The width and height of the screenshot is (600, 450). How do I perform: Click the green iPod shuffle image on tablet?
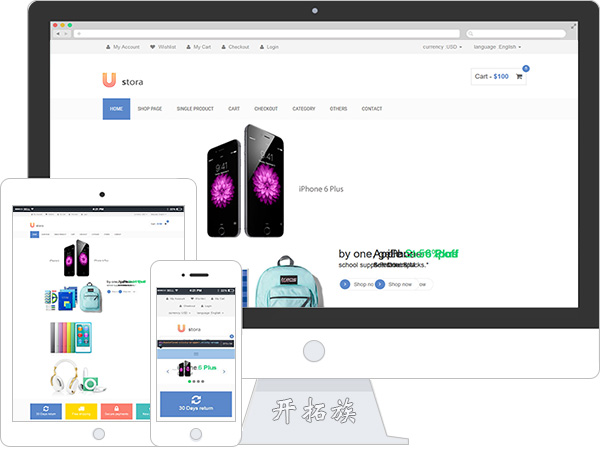point(91,384)
